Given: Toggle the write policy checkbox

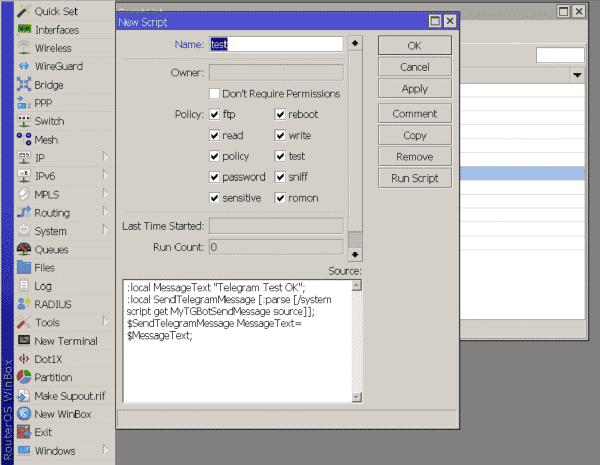Looking at the screenshot, I should 280,135.
